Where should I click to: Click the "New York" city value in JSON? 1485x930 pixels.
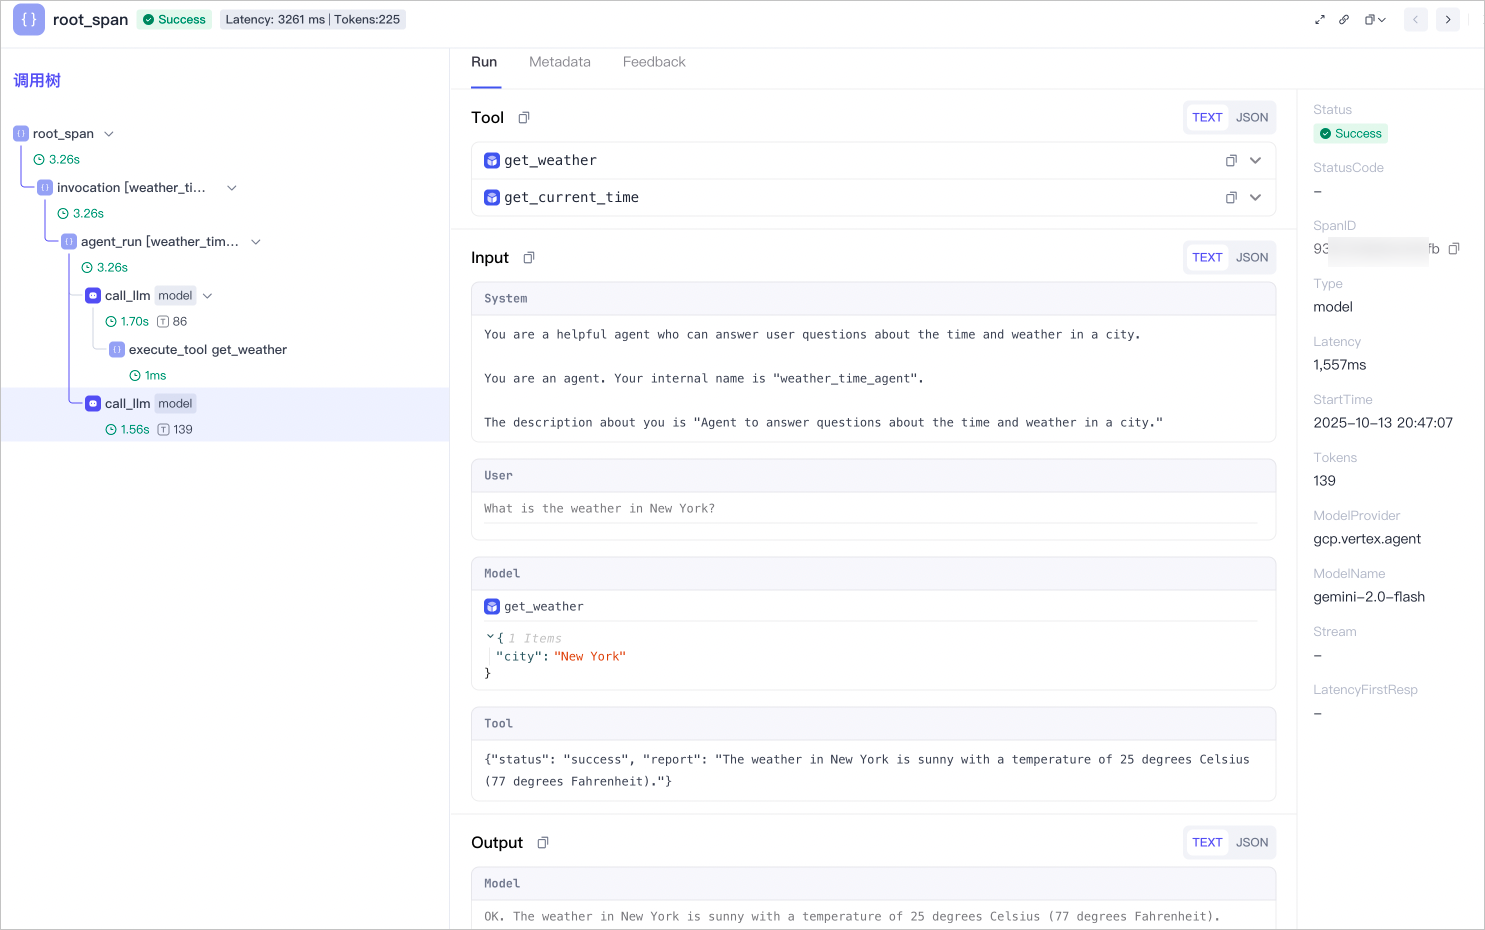tap(590, 657)
